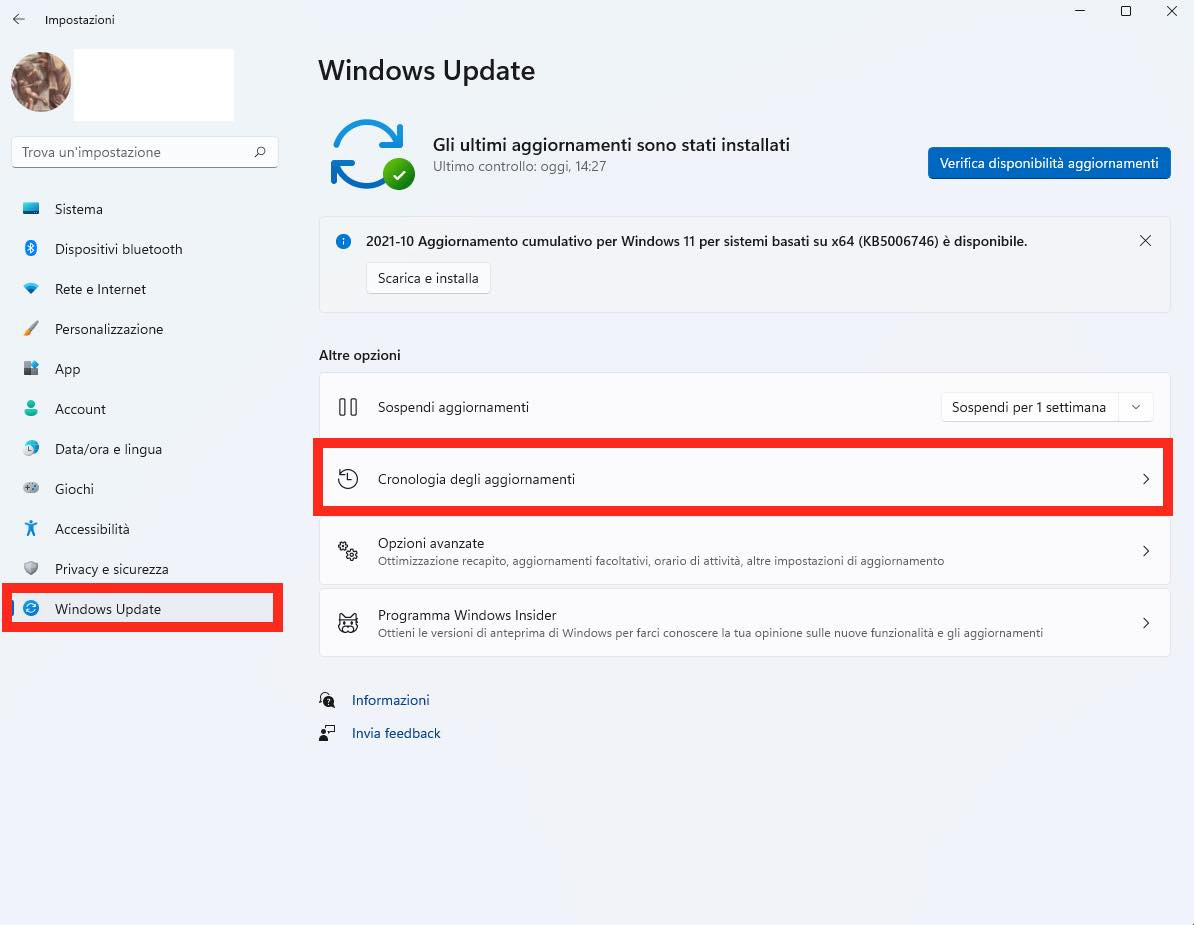Open the Informazioni link
This screenshot has height=925, width=1194.
(x=390, y=700)
